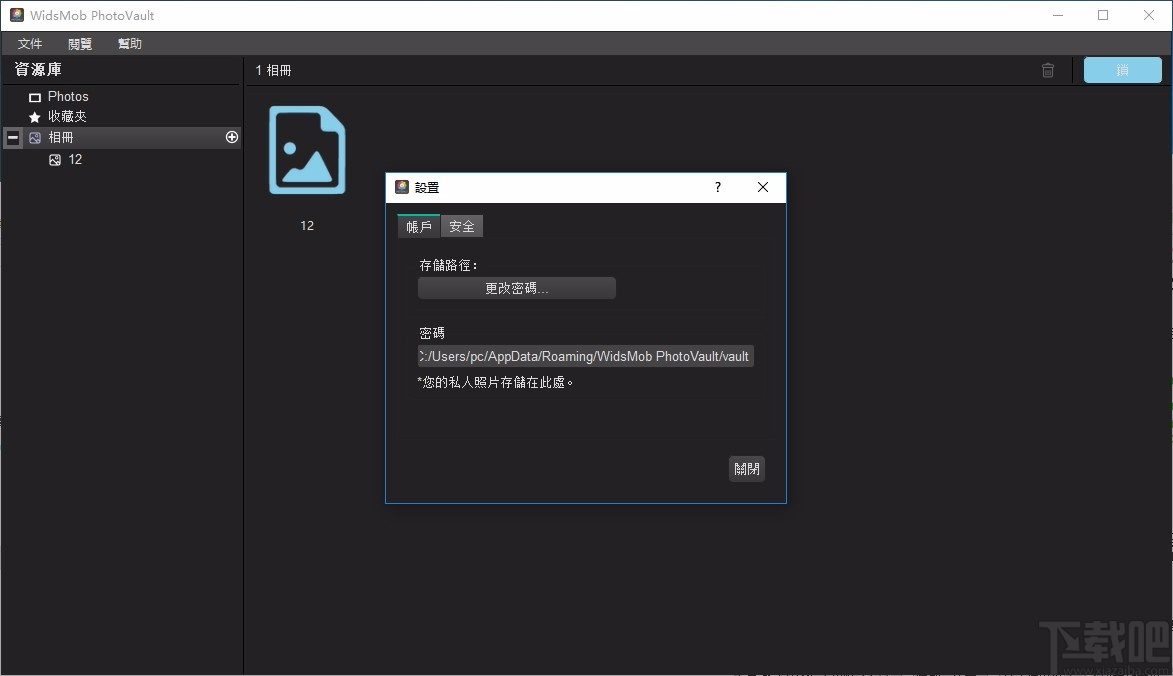Click the blue 鎖 lock button
The width and height of the screenshot is (1173, 676).
point(1122,70)
